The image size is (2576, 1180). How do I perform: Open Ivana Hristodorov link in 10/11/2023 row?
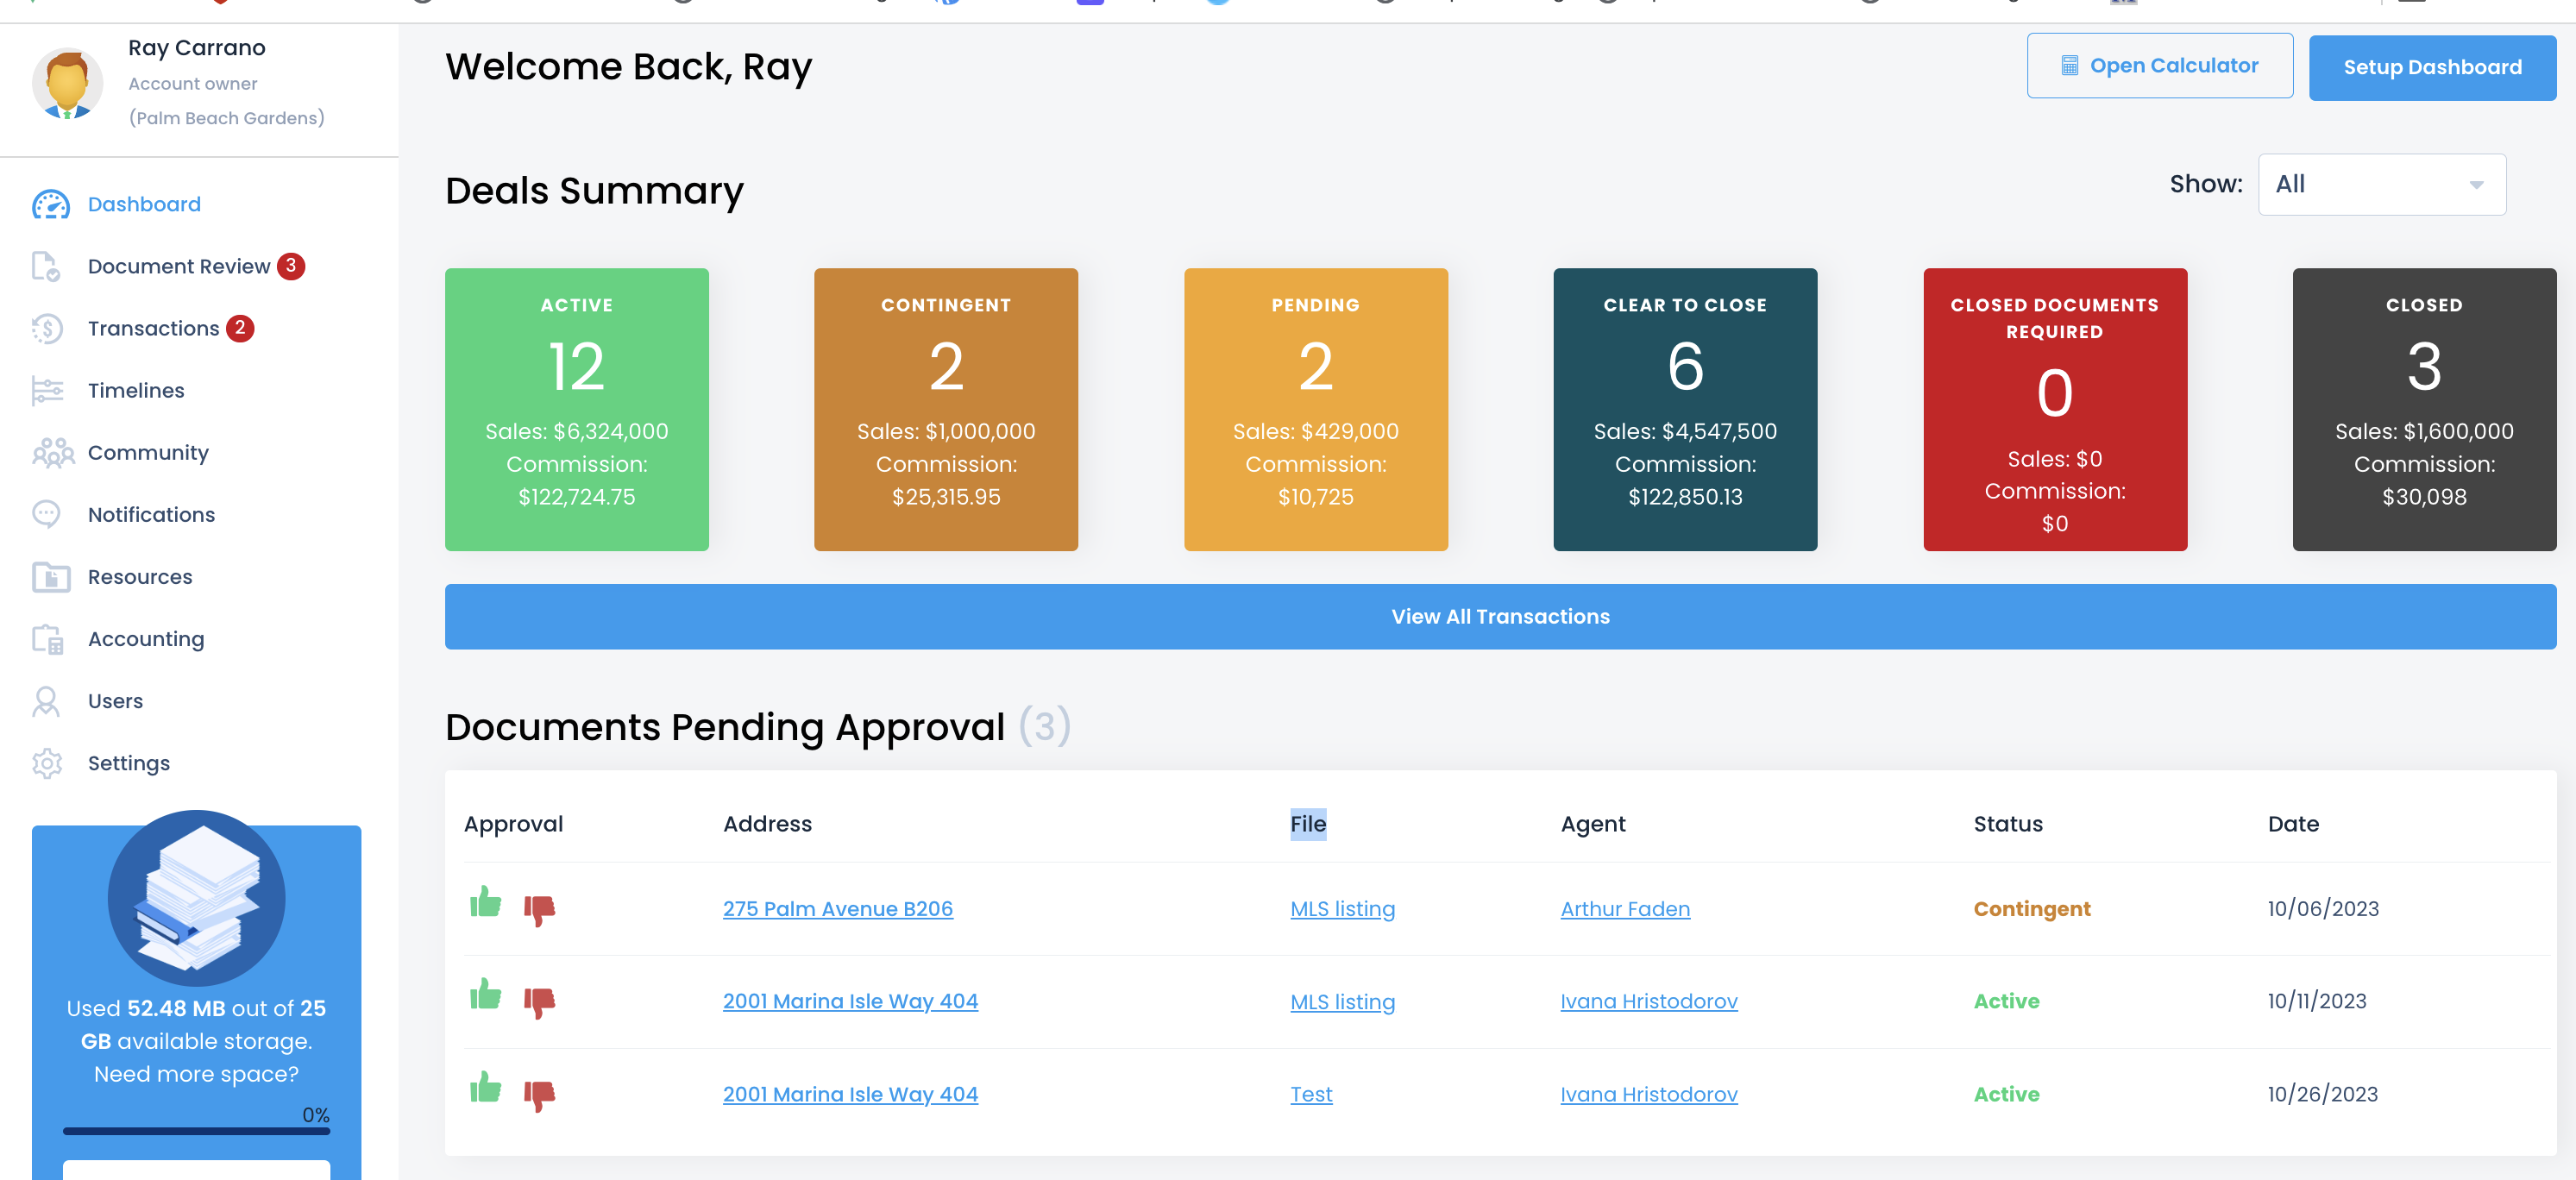(1649, 1002)
